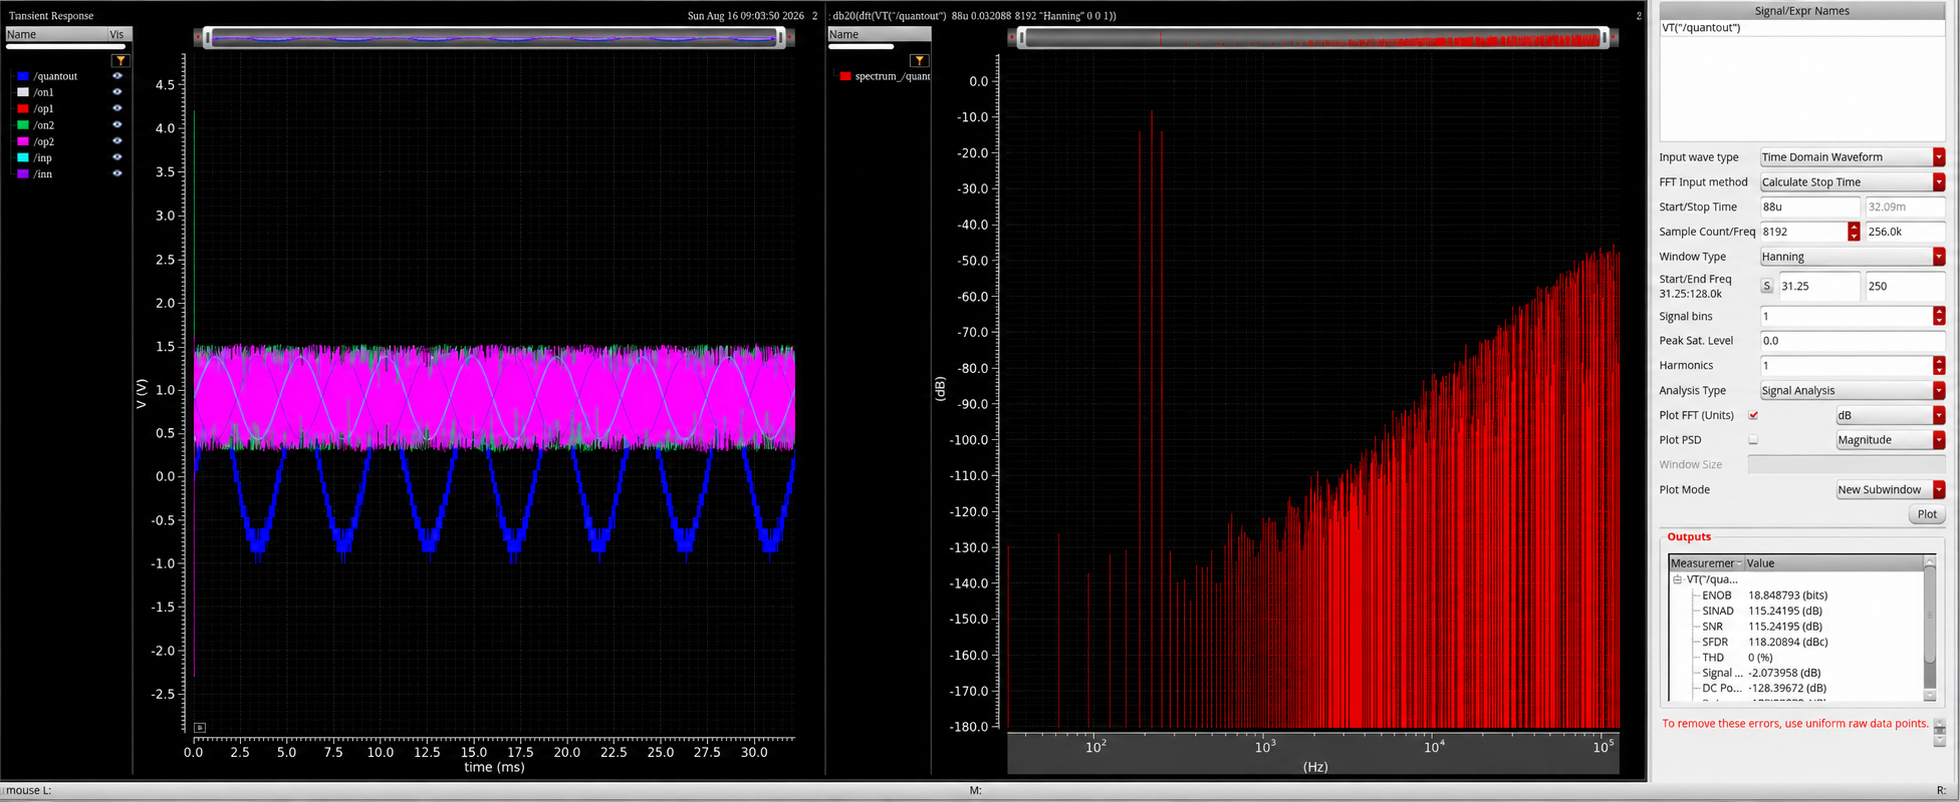Click the Harmonics input field
The height and width of the screenshot is (802, 1960).
click(x=1846, y=365)
